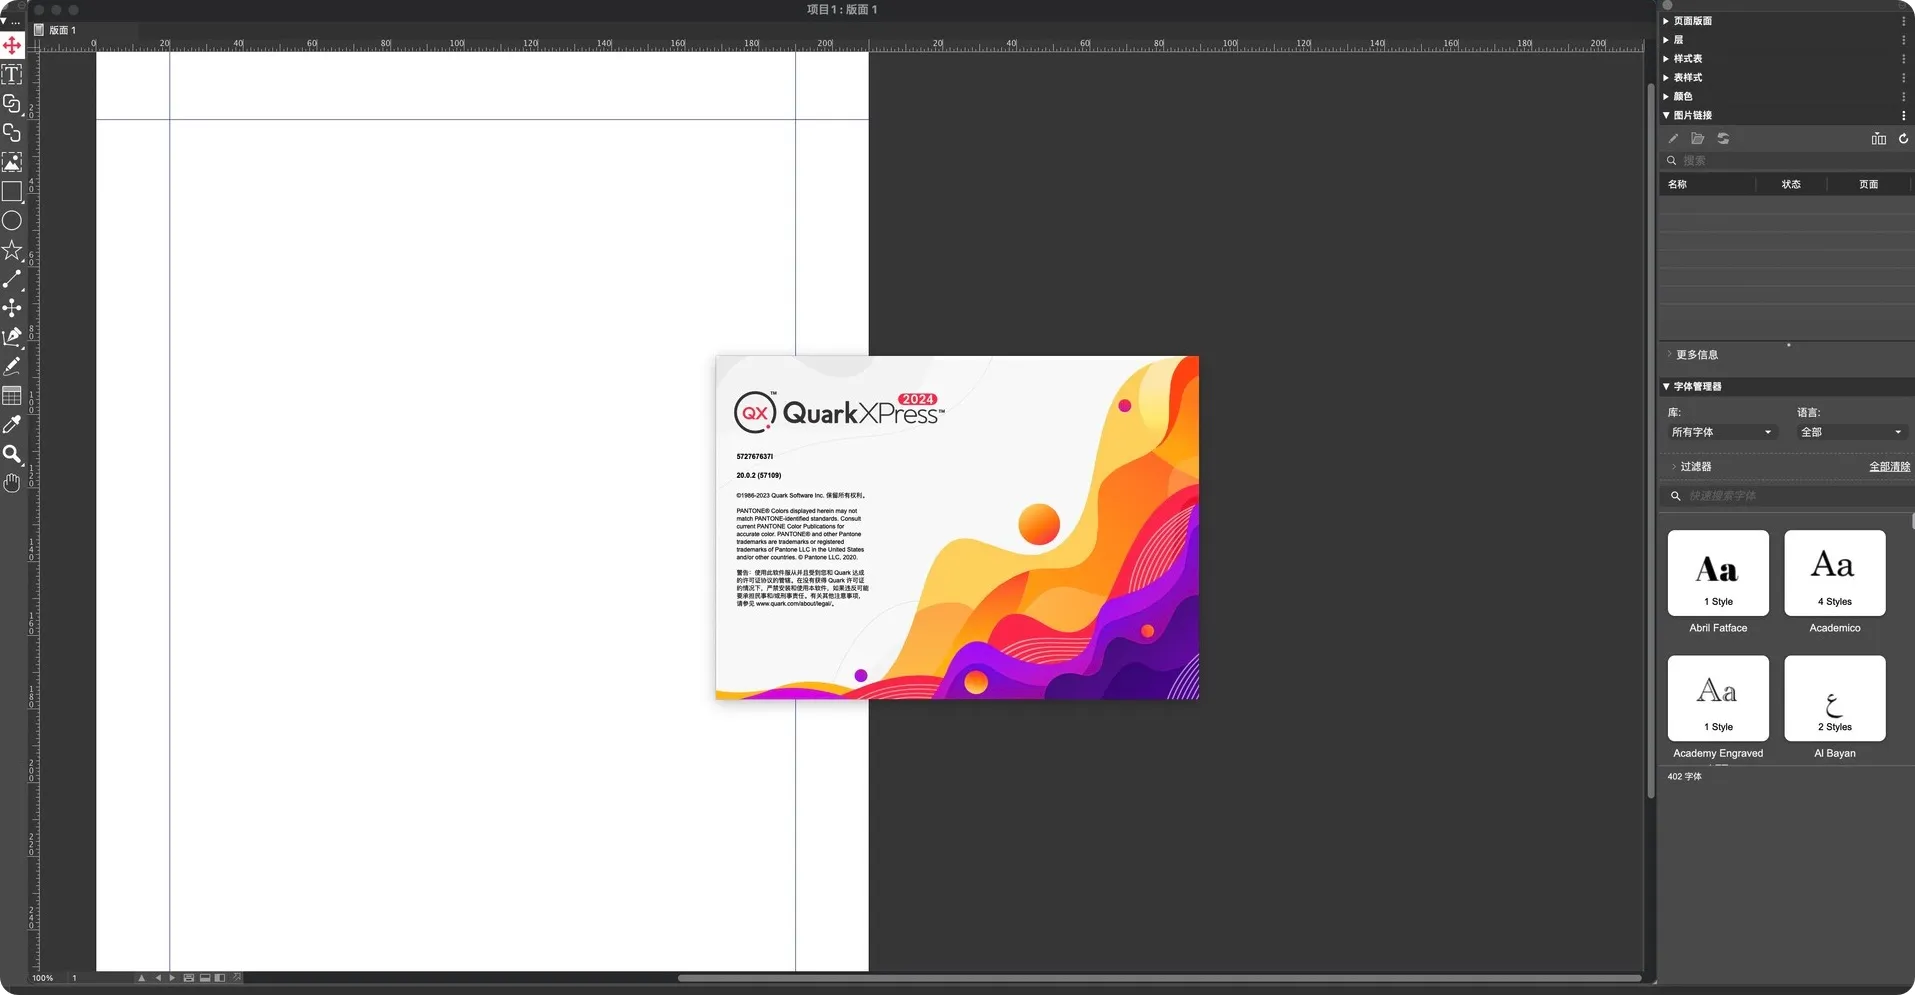The image size is (1915, 995).
Task: Click the upward triangle page popup in status bar
Action: click(141, 978)
